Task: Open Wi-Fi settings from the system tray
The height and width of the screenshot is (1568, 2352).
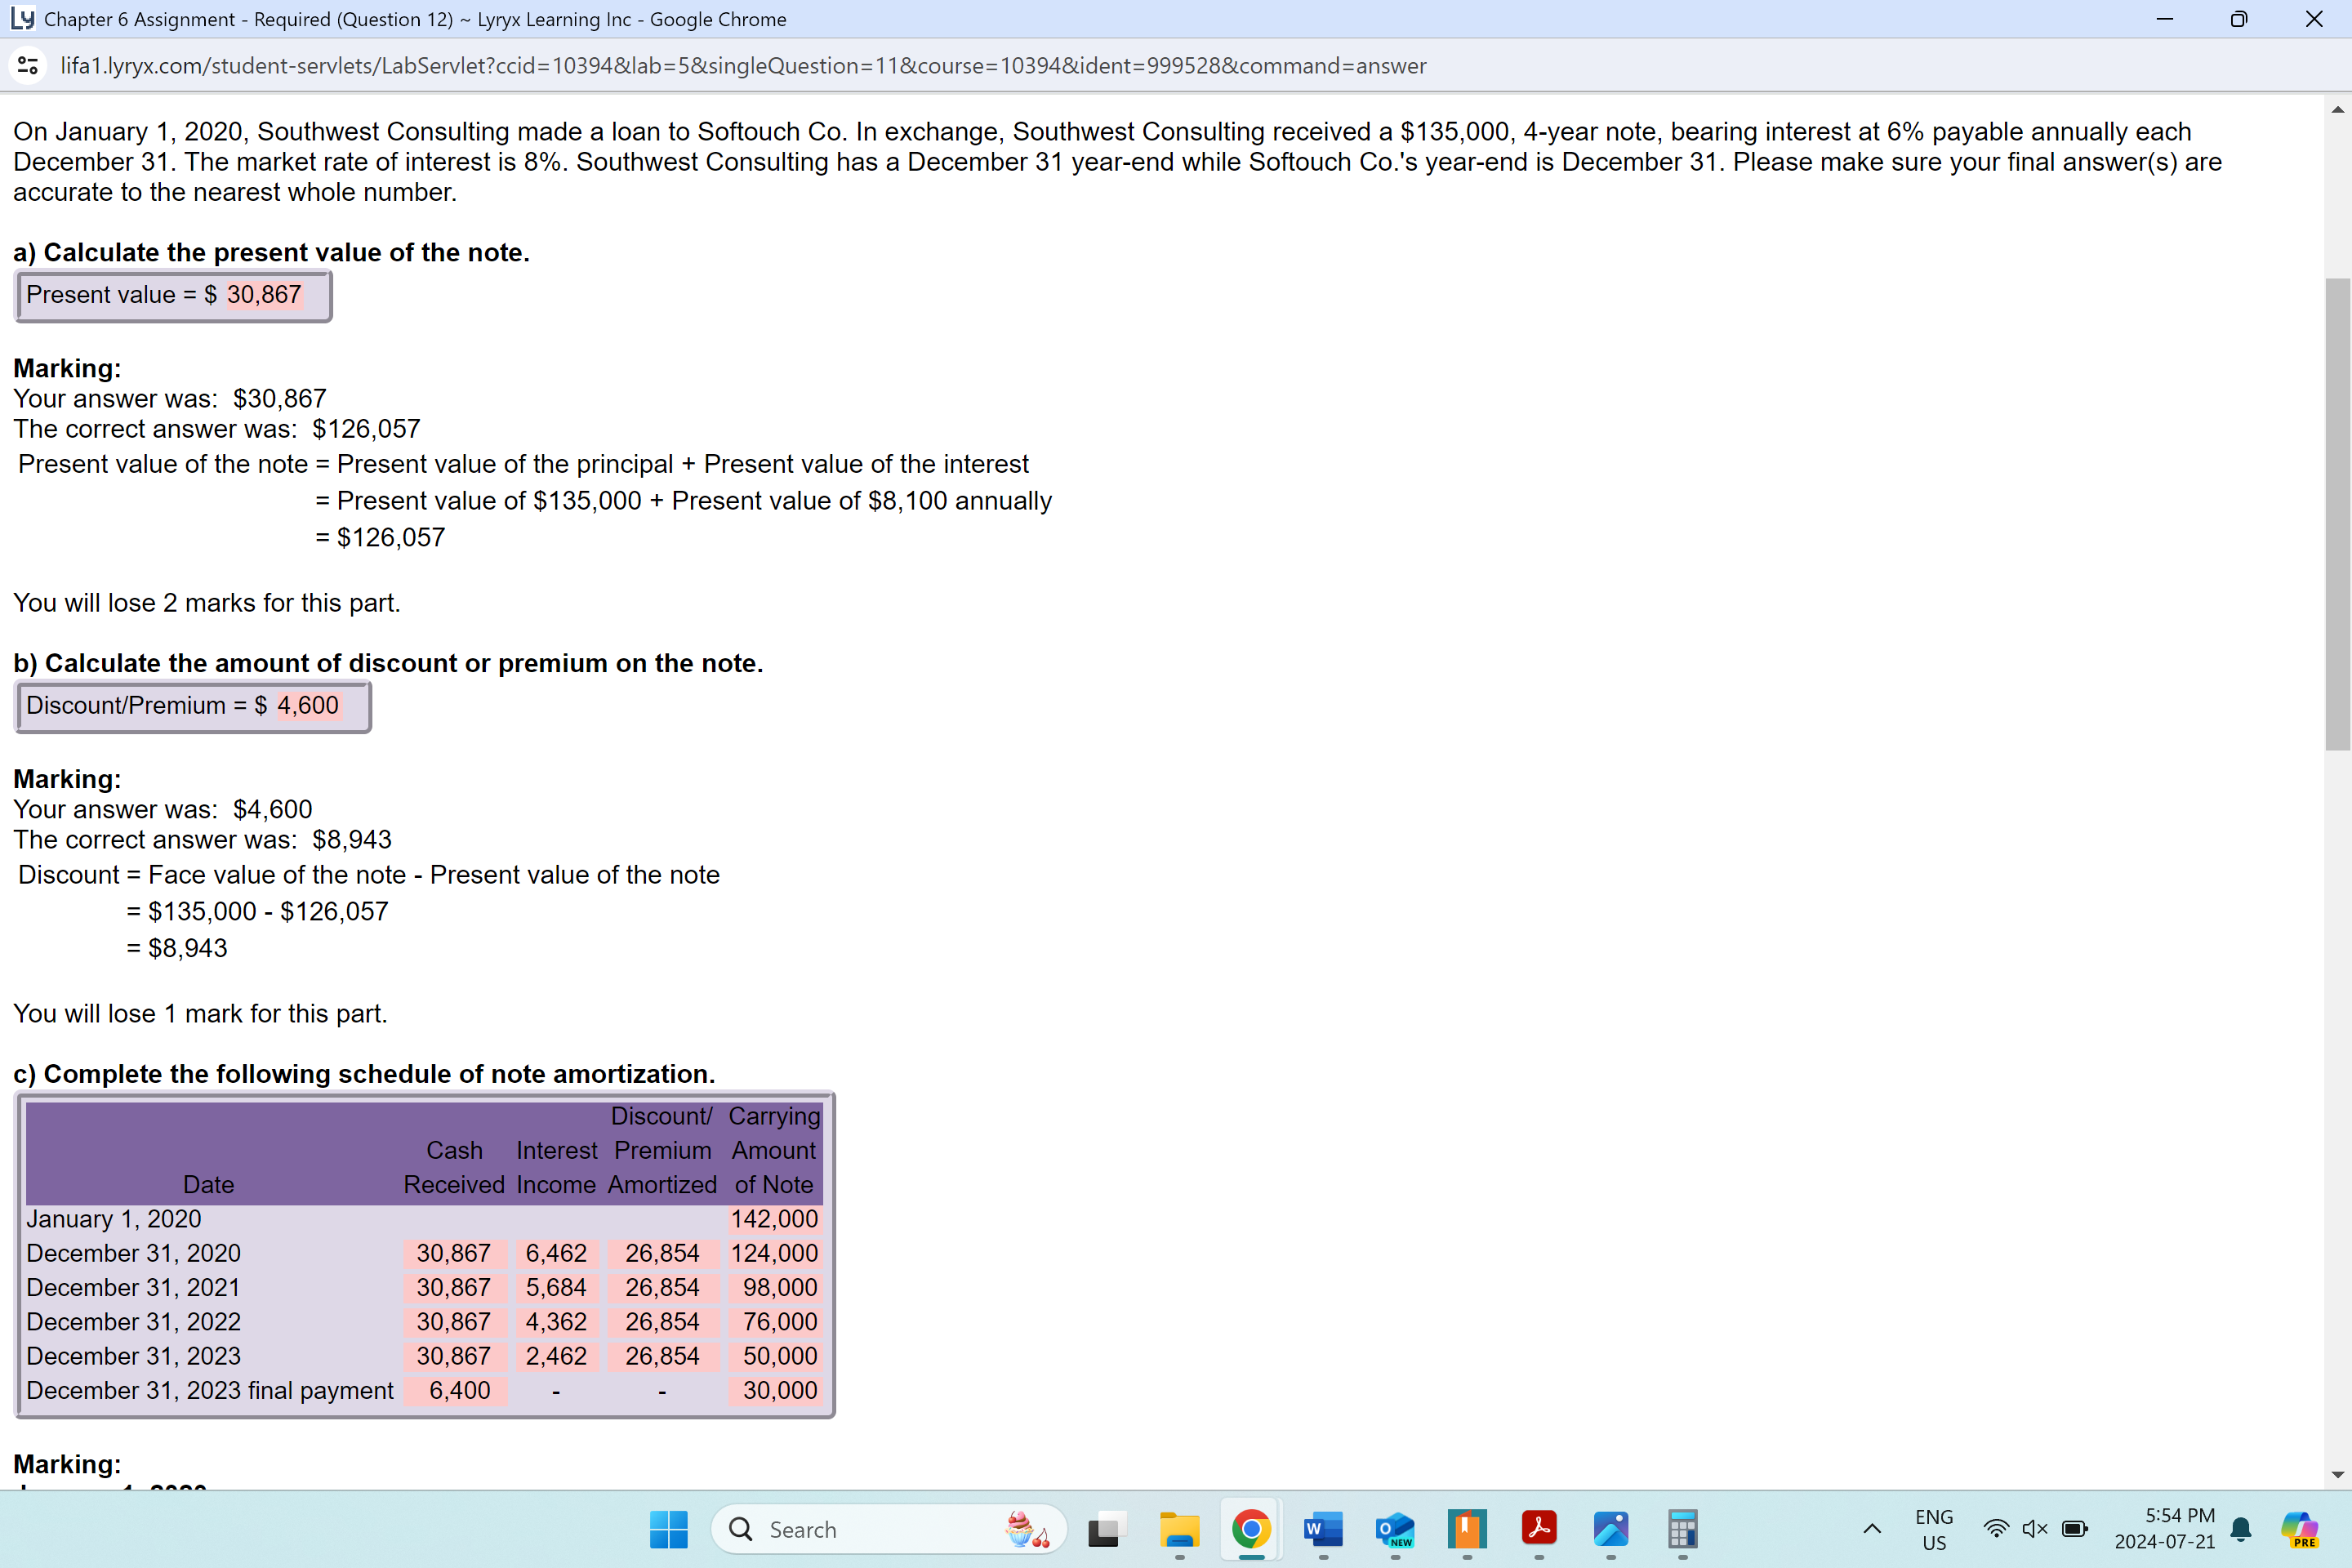Action: tap(1995, 1530)
